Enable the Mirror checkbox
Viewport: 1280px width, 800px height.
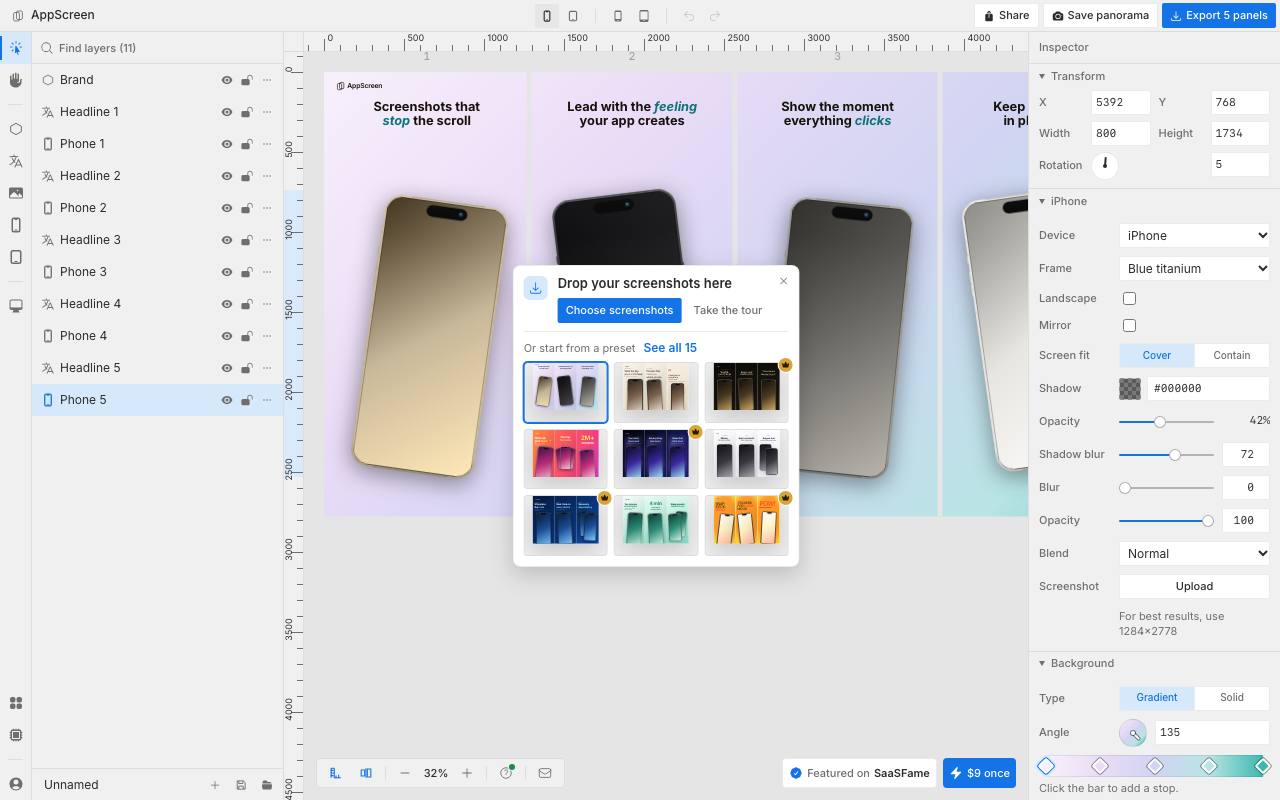point(1129,325)
